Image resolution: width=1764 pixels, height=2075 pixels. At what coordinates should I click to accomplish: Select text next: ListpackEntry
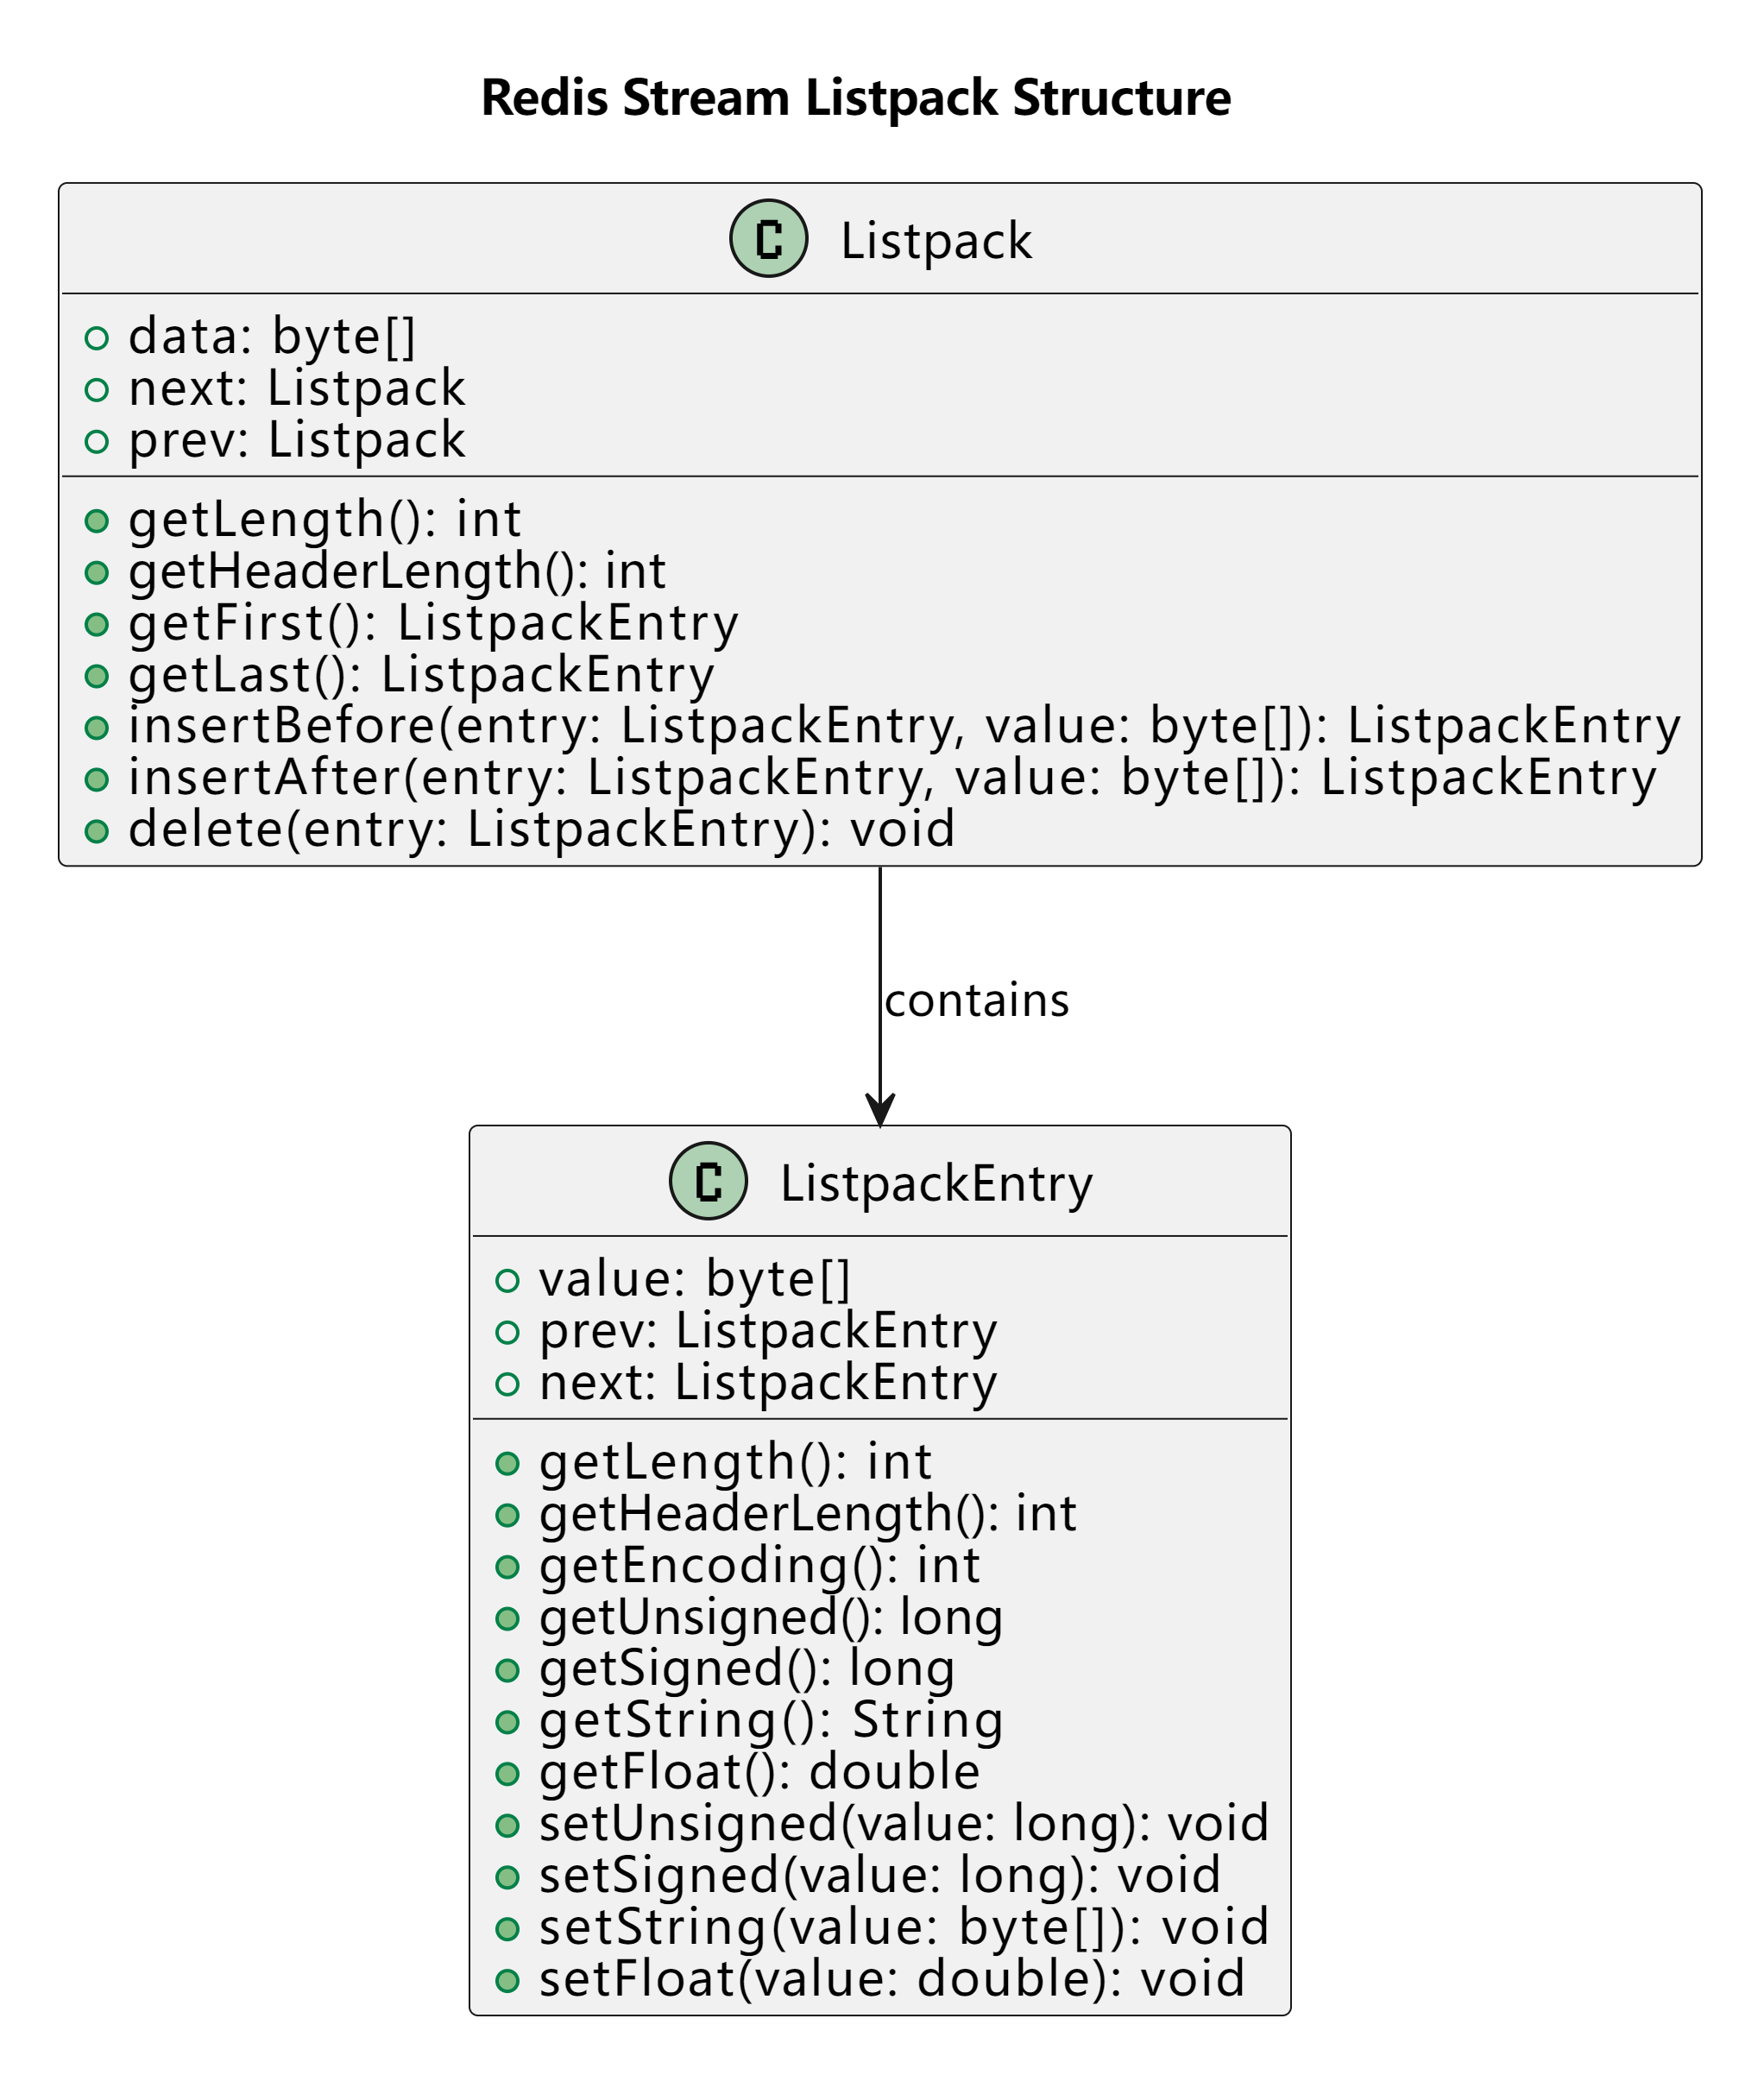768,1384
